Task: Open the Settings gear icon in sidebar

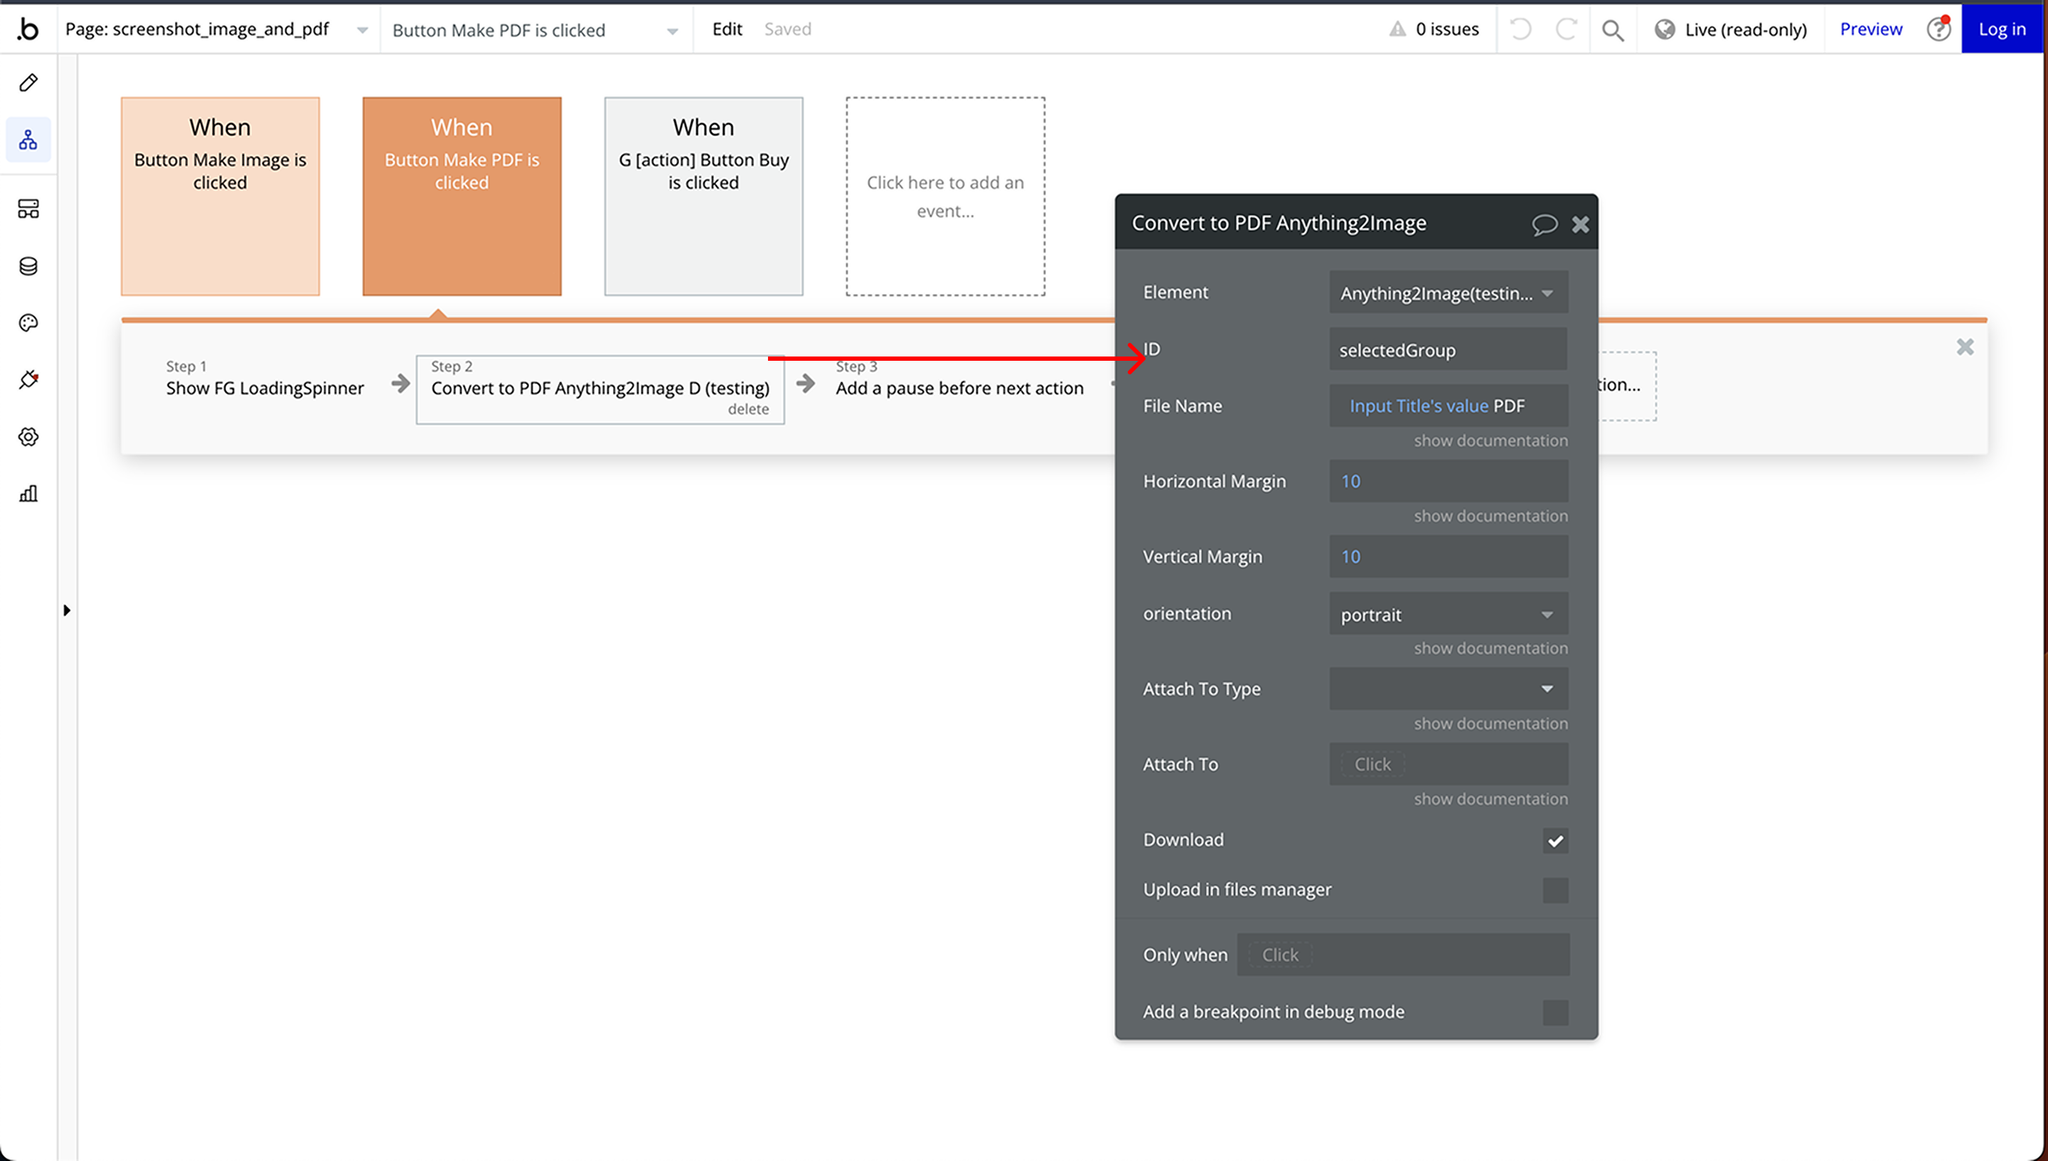Action: click(28, 437)
